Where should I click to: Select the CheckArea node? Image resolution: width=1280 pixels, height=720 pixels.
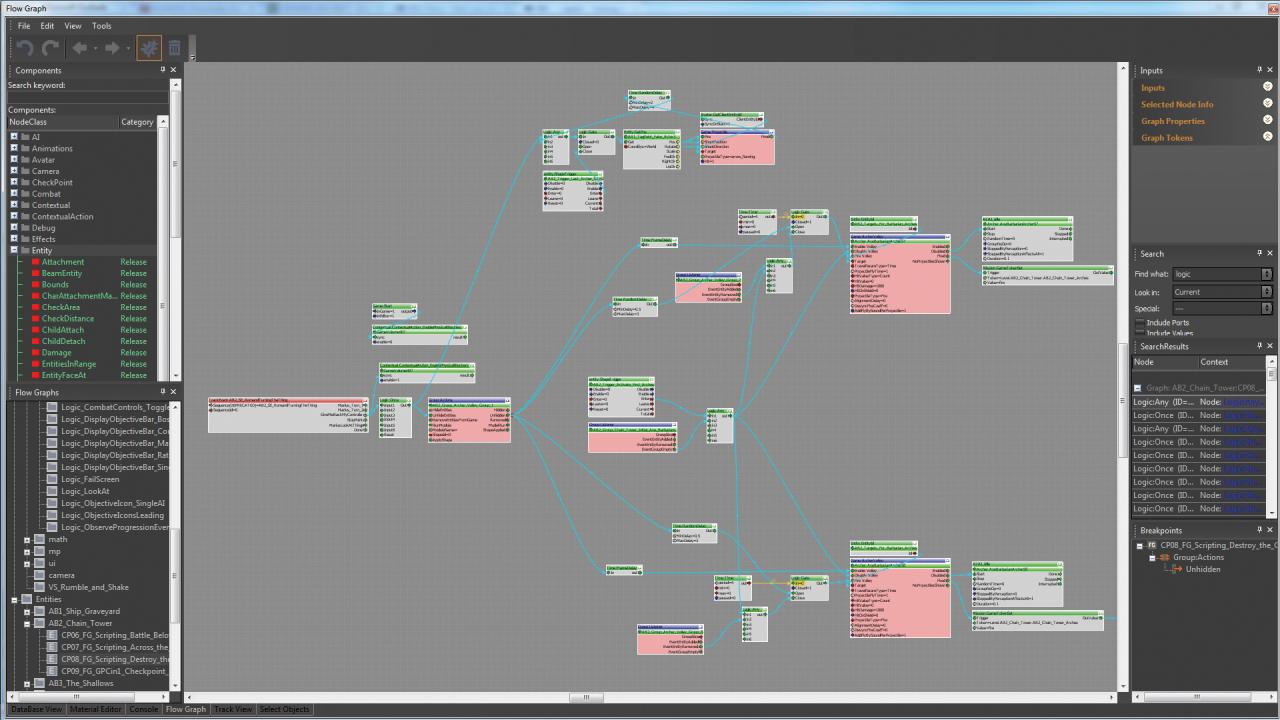pos(61,307)
